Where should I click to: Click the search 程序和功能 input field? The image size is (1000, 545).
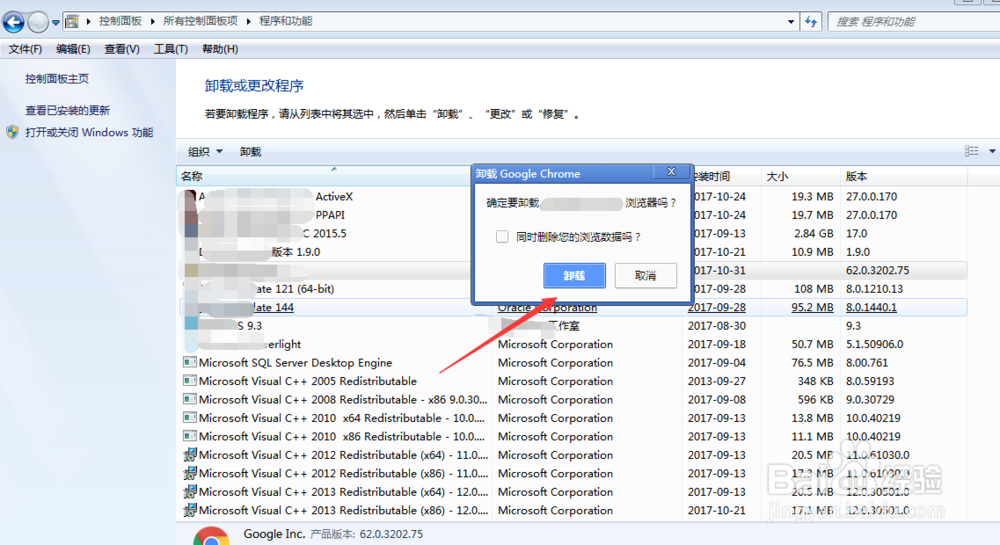click(x=916, y=22)
